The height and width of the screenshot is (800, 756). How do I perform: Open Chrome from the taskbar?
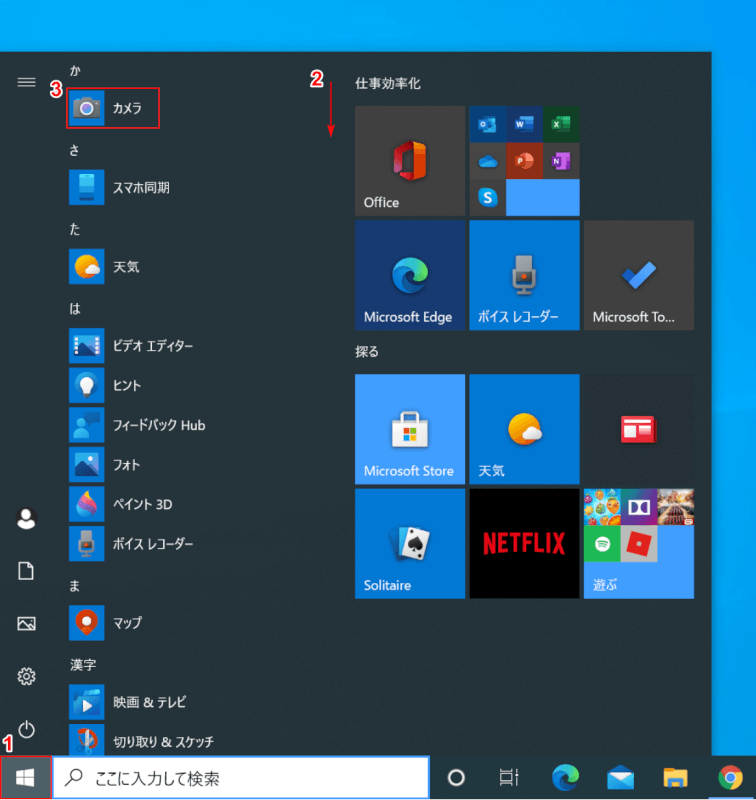(x=731, y=778)
